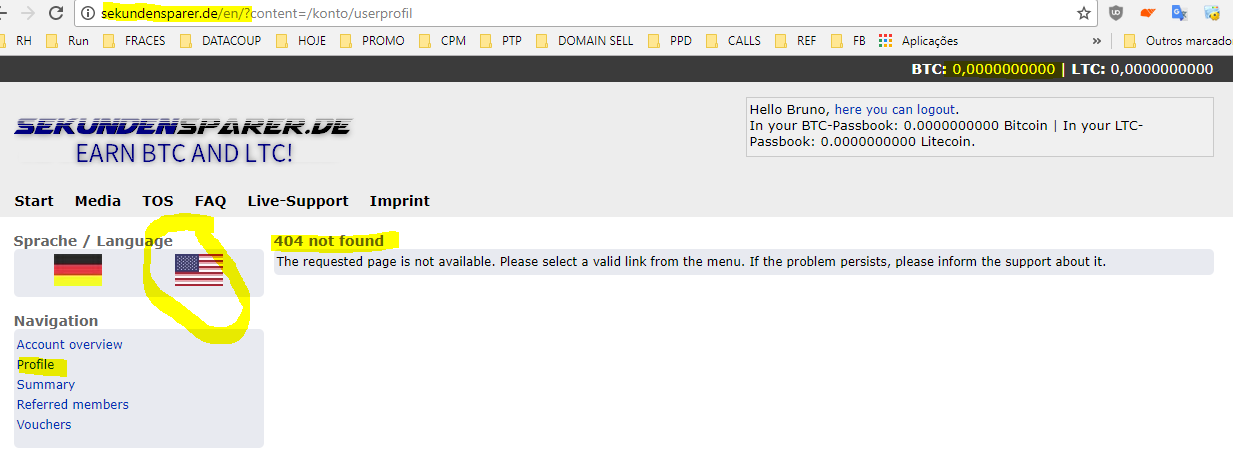This screenshot has width=1233, height=451.
Task: Click the rightmost extension icon
Action: pos(1212,14)
